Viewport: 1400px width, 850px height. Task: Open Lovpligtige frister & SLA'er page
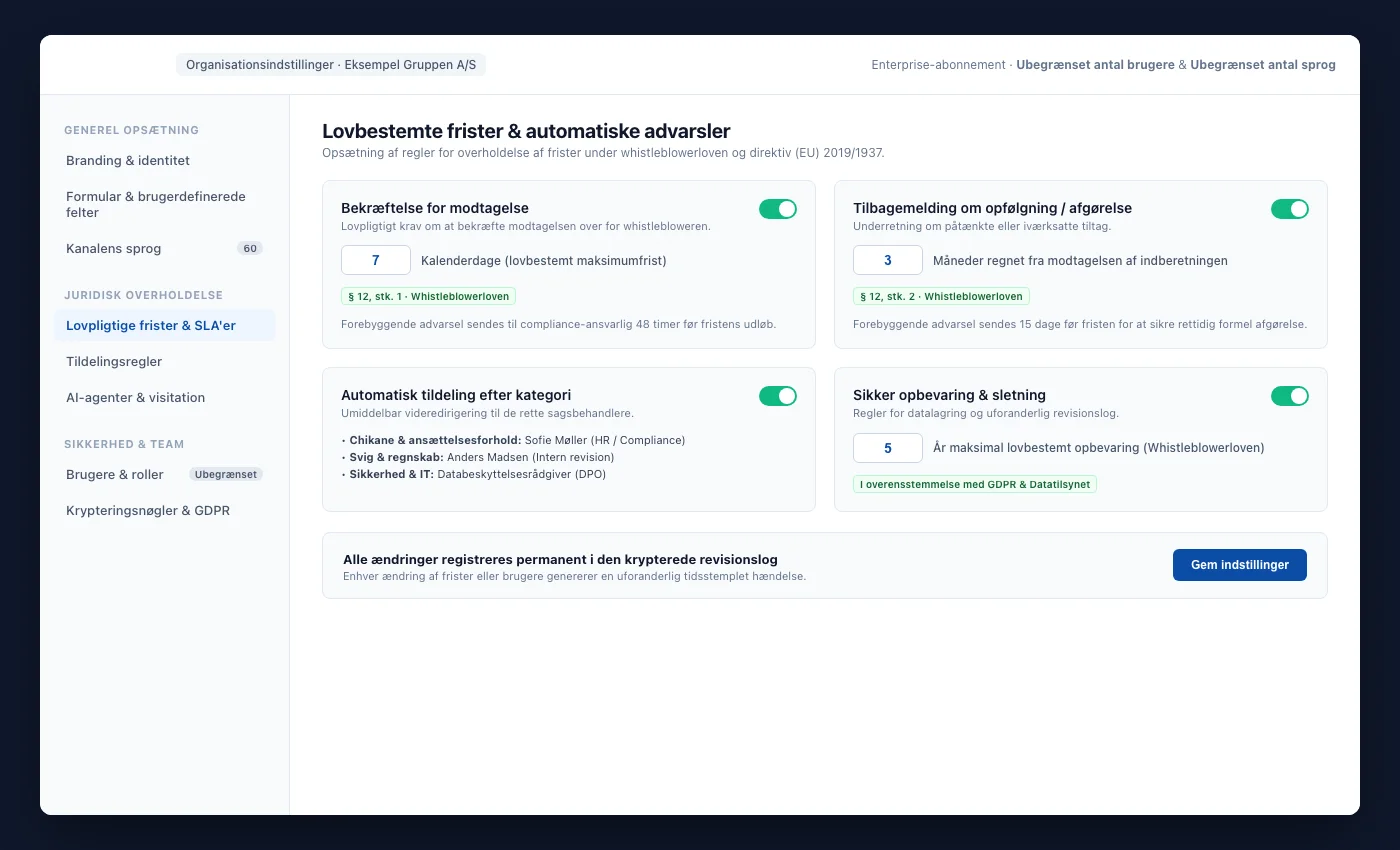165,325
